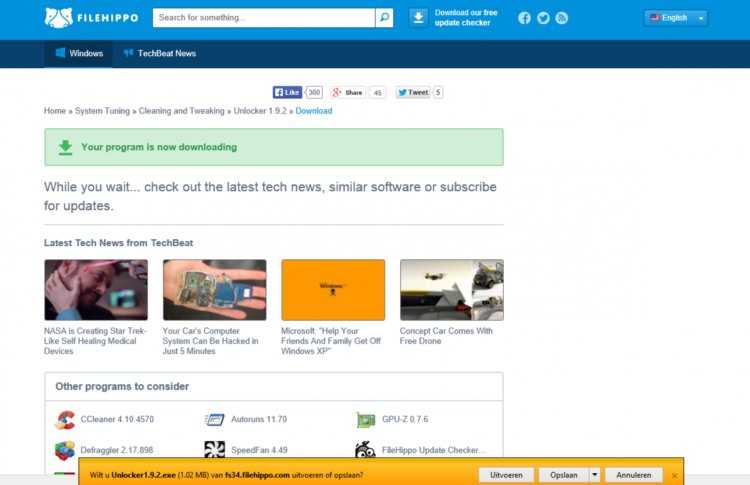The height and width of the screenshot is (485, 750).
Task: Open the TechBeat News tab
Action: coord(159,54)
